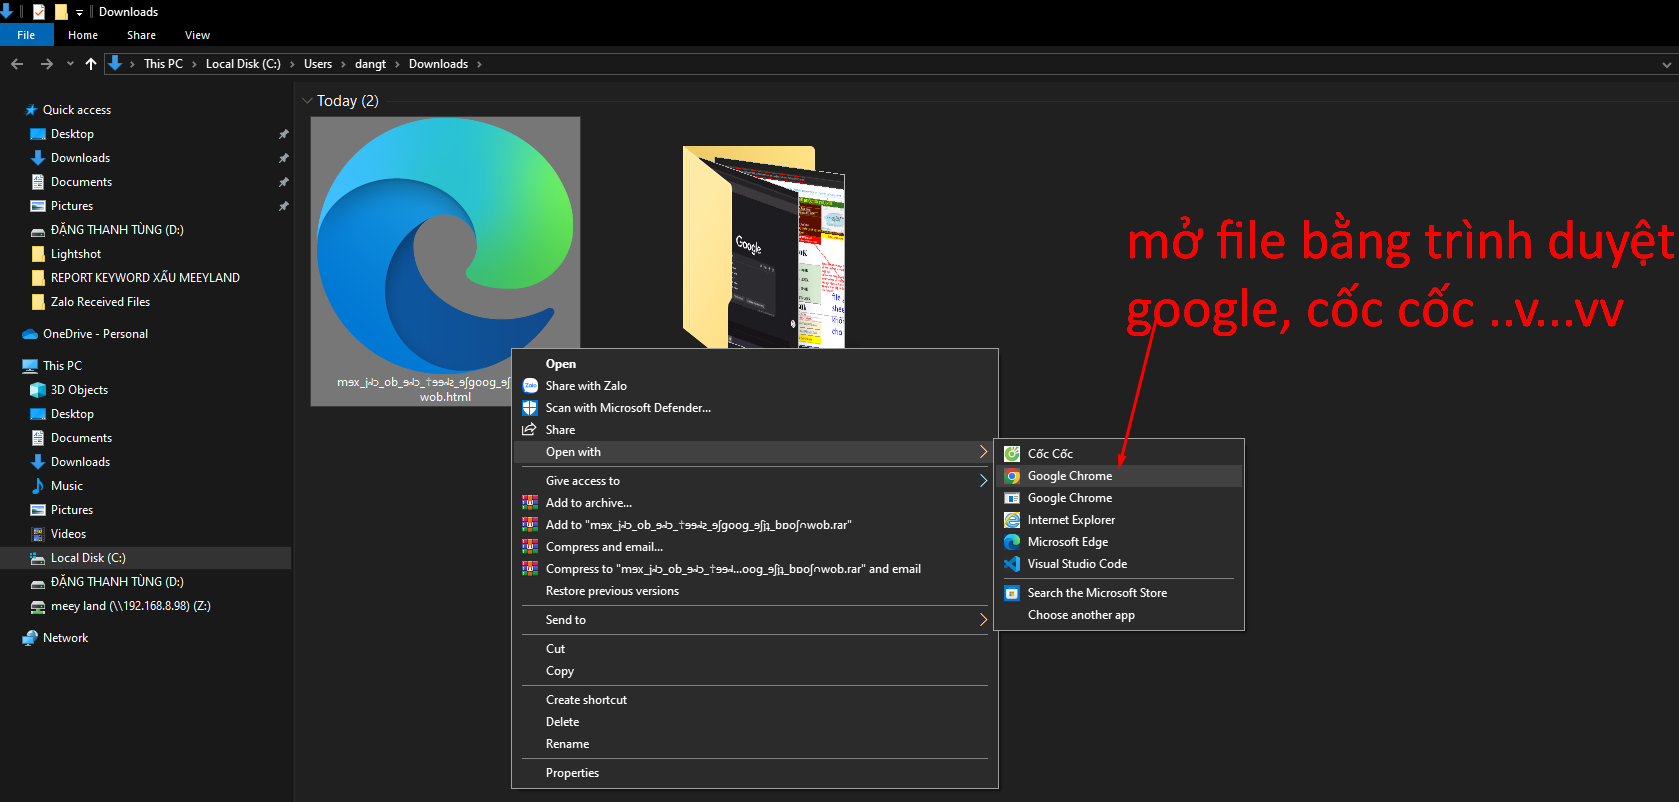Choose Compress to rar and email
This screenshot has height=802, width=1679.
(755, 569)
